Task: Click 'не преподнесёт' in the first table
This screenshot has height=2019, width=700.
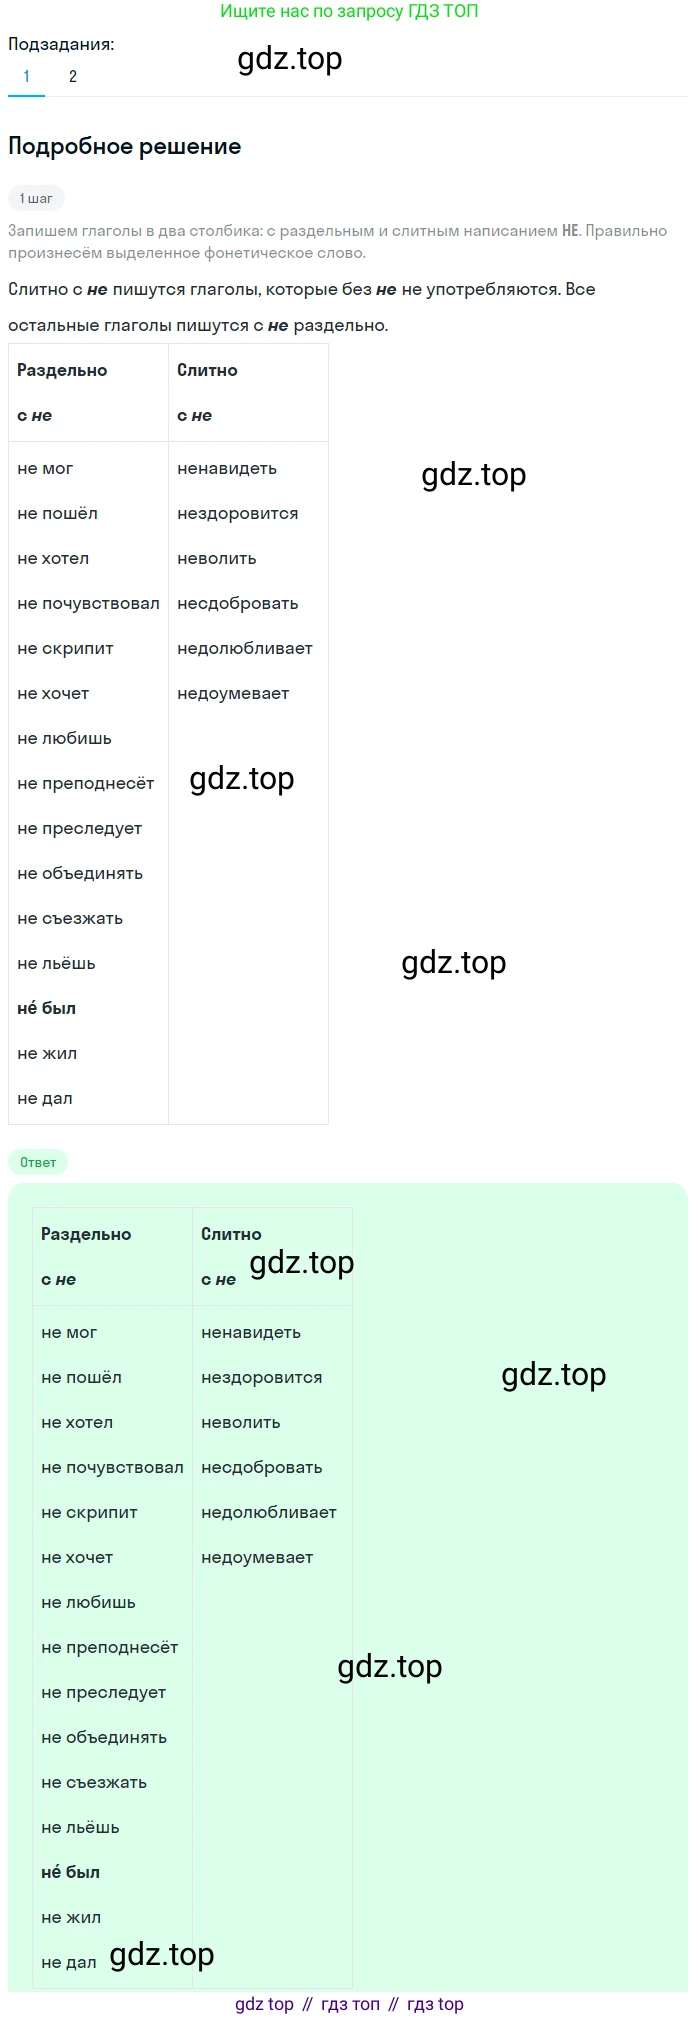Action: pyautogui.click(x=86, y=783)
